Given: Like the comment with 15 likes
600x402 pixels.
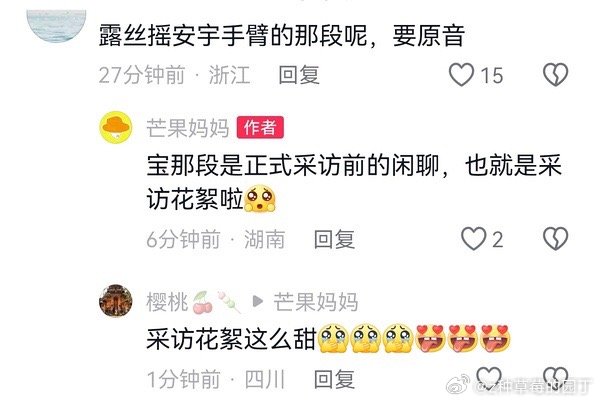Looking at the screenshot, I should pyautogui.click(x=461, y=74).
